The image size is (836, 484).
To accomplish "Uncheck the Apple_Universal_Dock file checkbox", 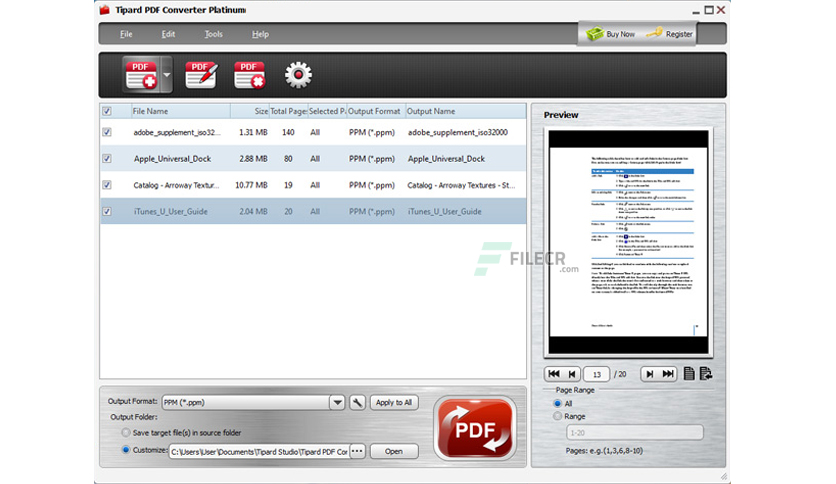I will (107, 159).
